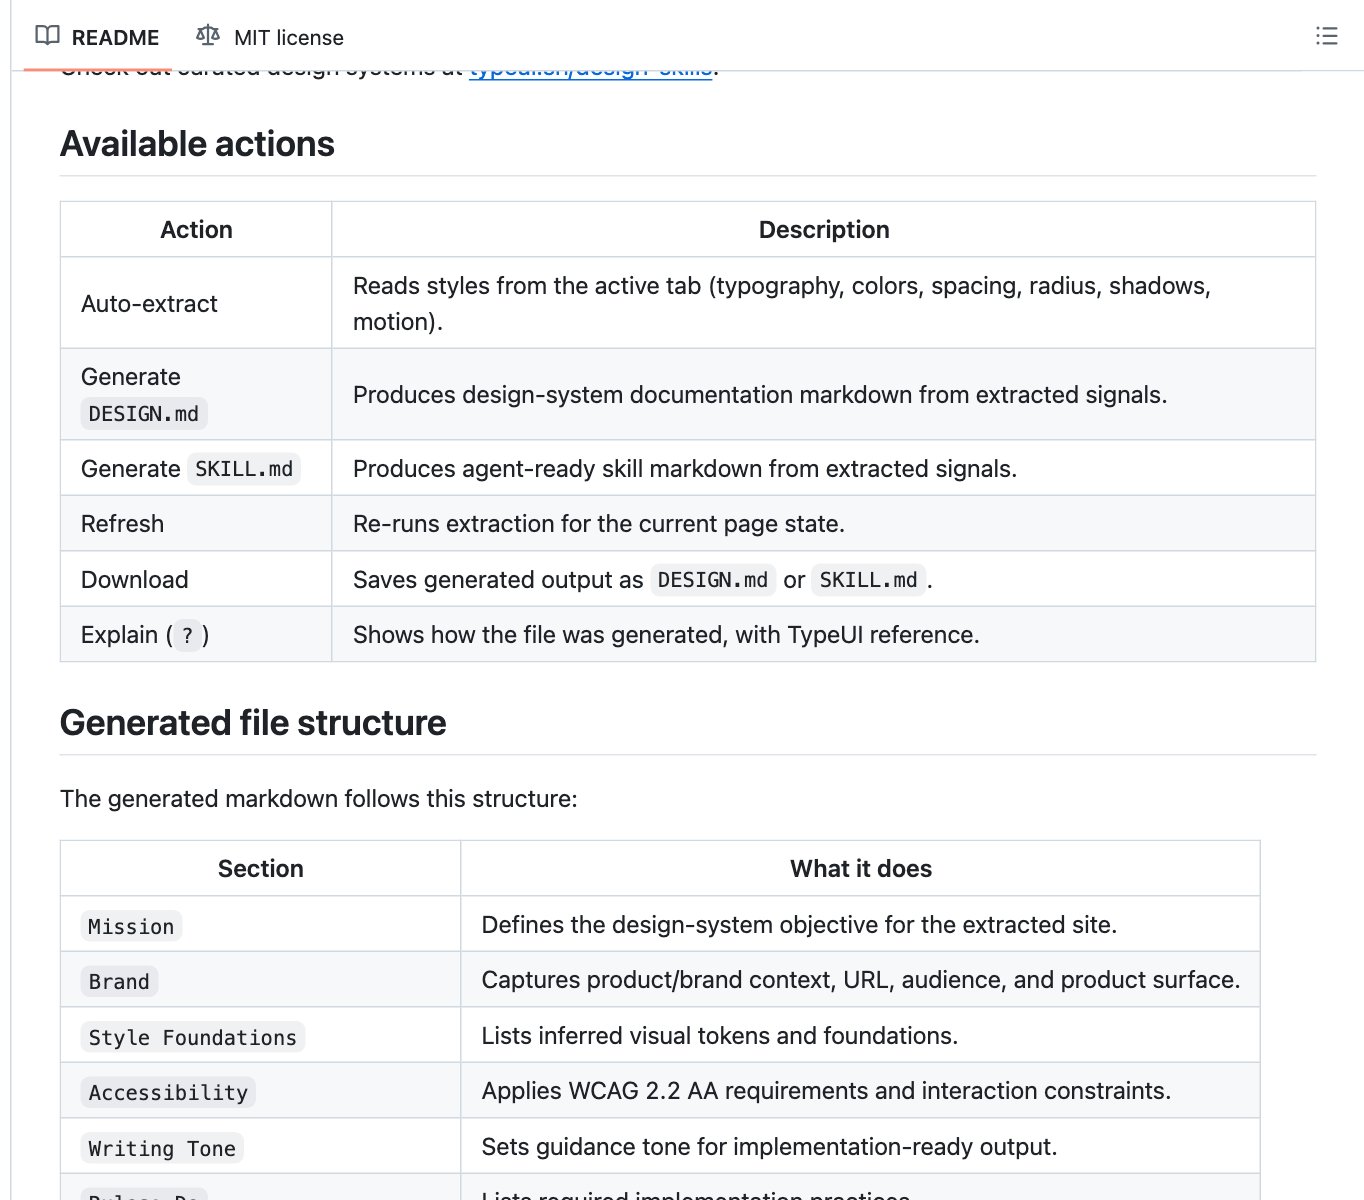Click the 'Mission' section code cell
Viewport: 1364px width, 1200px height.
click(131, 927)
